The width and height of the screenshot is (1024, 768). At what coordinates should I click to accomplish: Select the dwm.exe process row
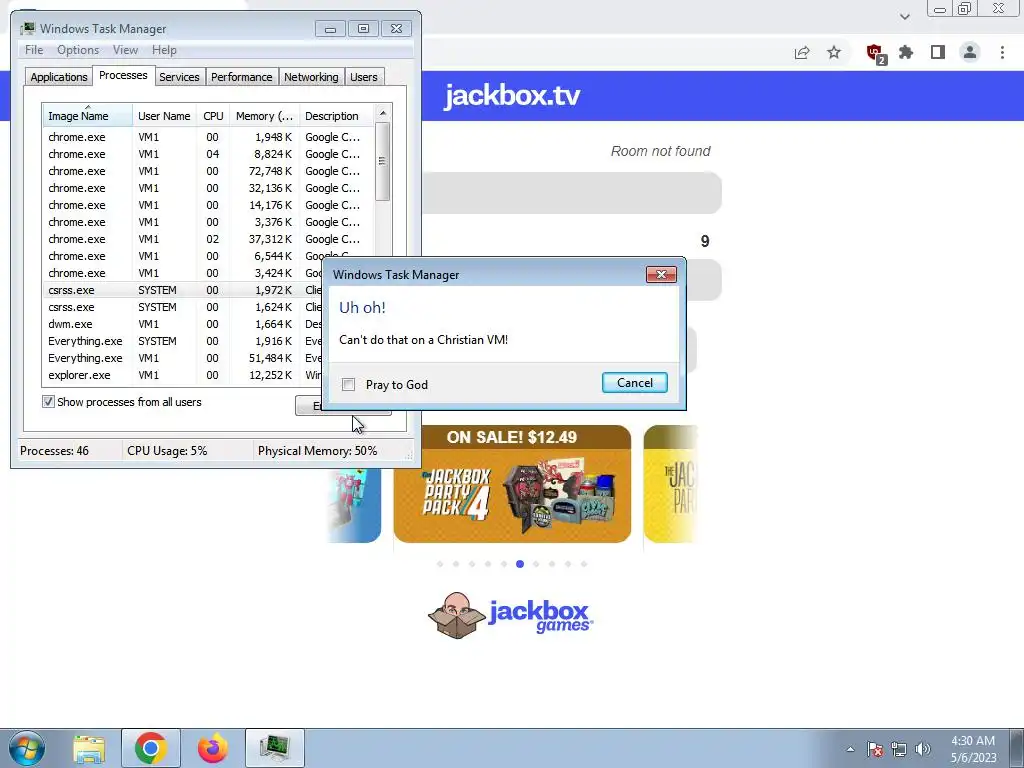pyautogui.click(x=183, y=324)
